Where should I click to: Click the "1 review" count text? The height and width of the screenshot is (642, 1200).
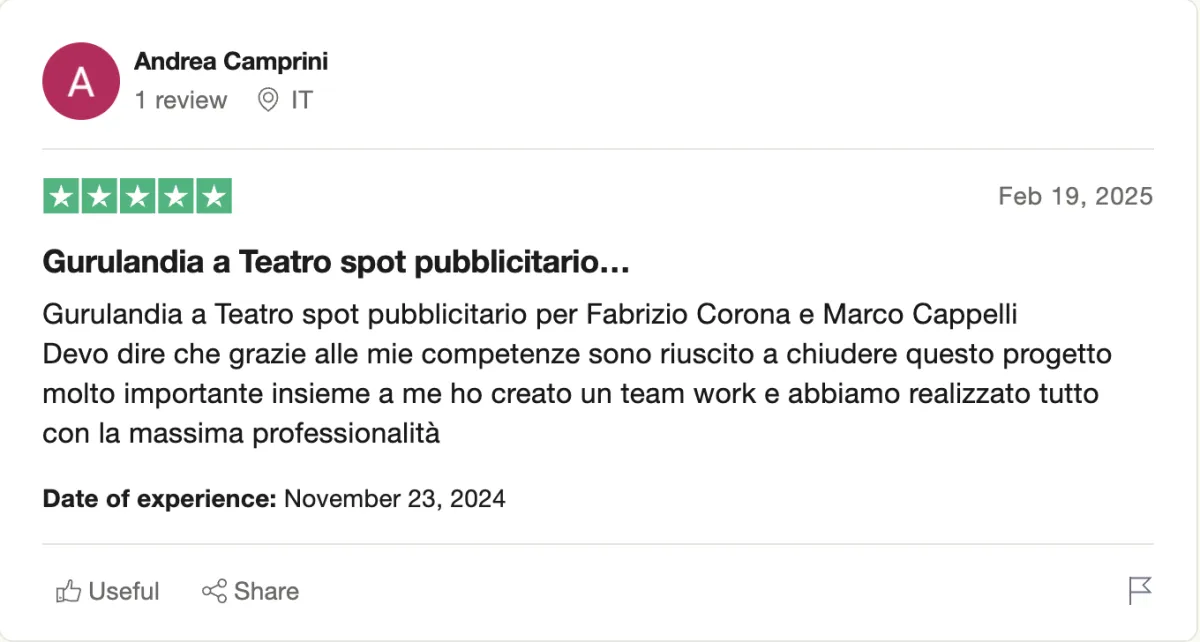pyautogui.click(x=181, y=100)
